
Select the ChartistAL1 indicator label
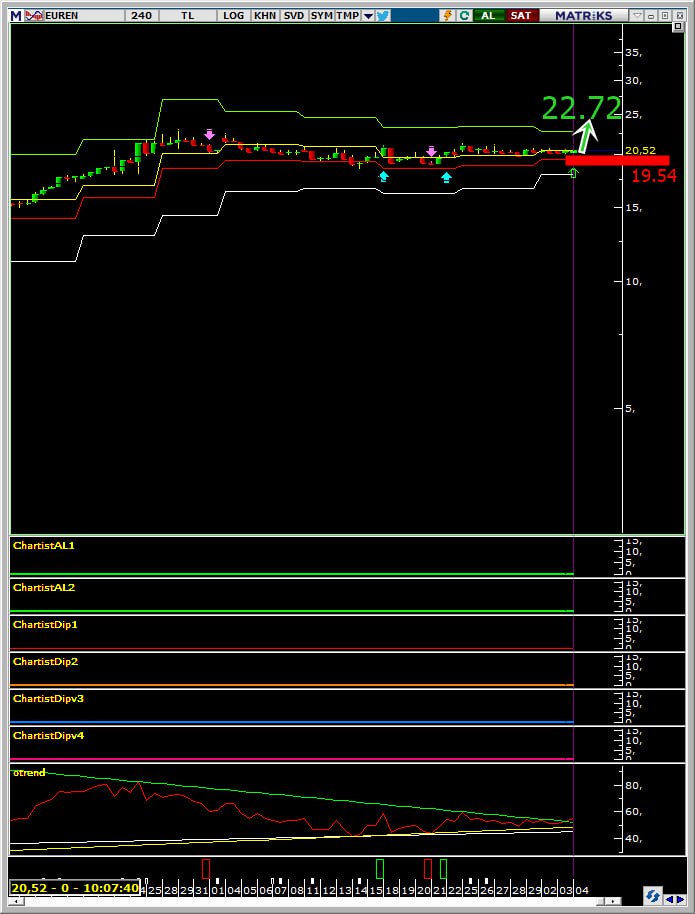(44, 546)
